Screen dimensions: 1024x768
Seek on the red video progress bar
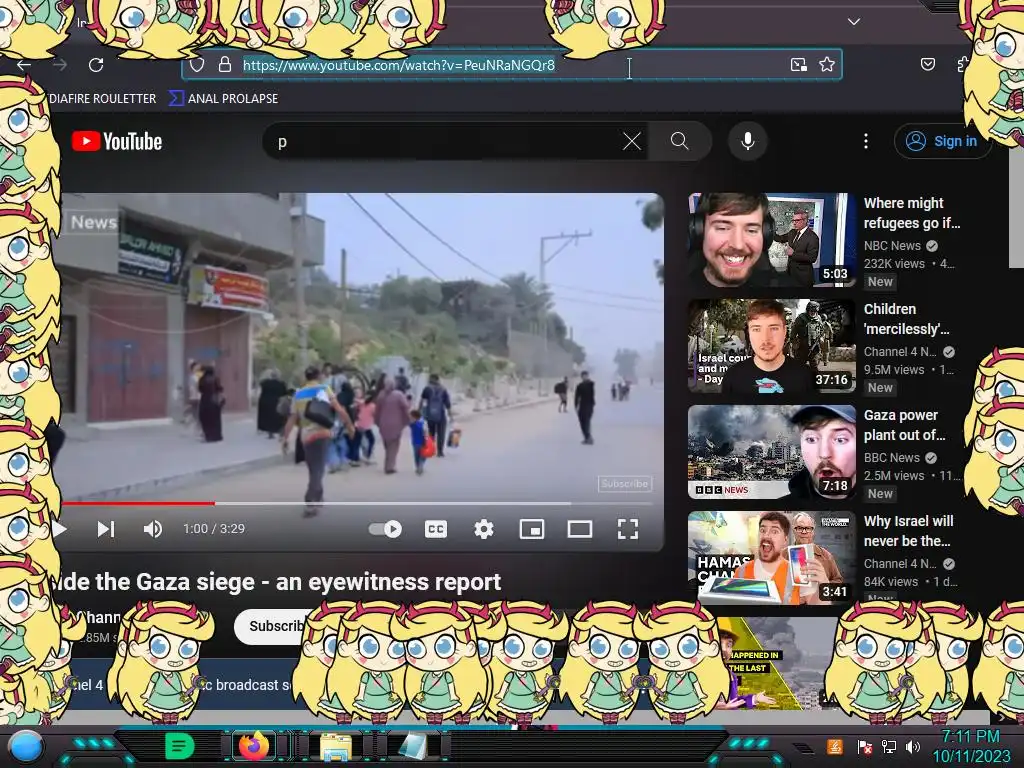point(358,504)
